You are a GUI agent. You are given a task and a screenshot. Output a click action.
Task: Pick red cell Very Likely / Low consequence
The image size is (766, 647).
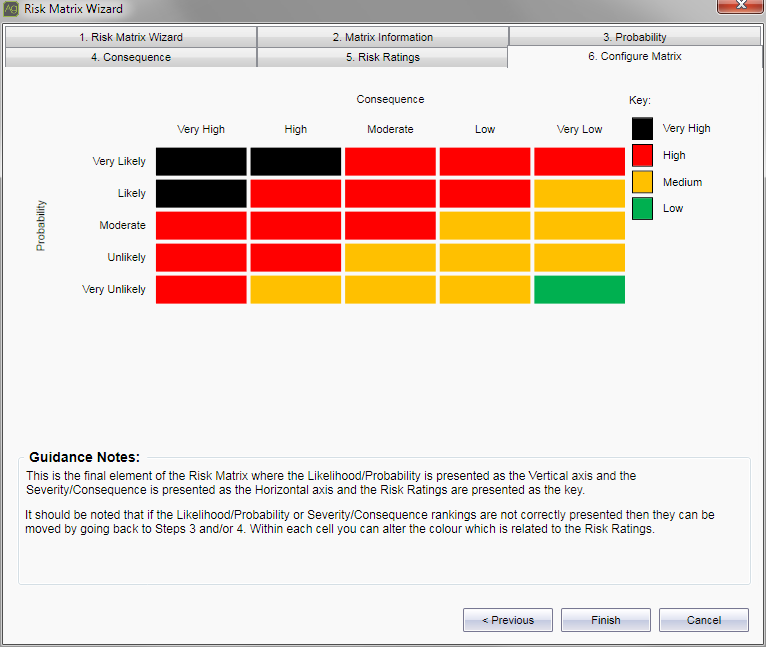tap(485, 161)
